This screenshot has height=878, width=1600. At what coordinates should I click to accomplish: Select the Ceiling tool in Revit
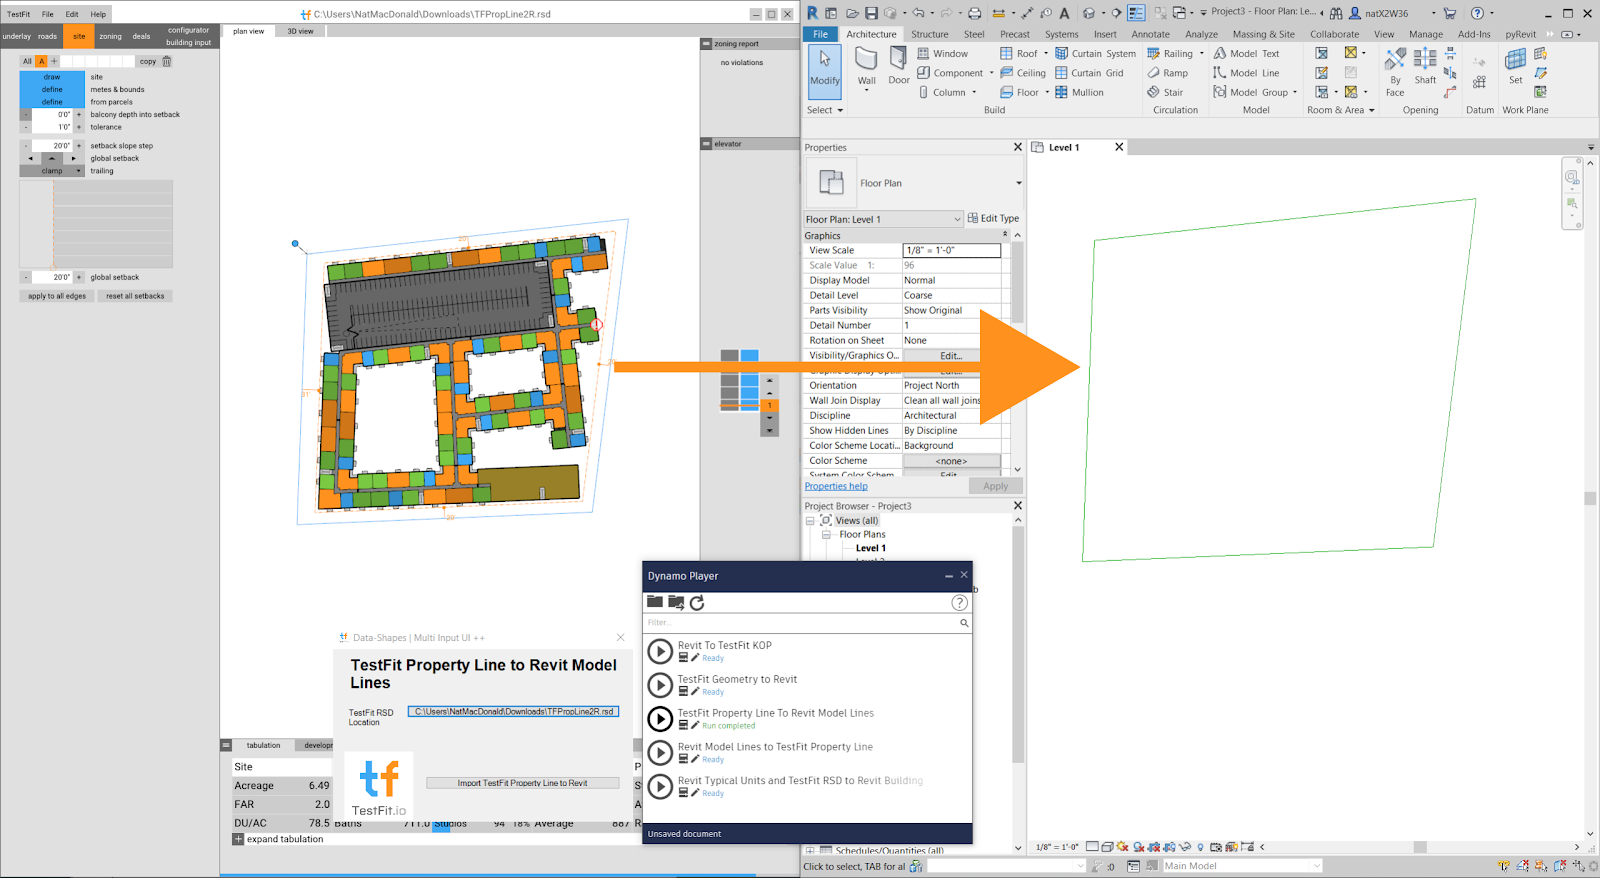click(x=1022, y=73)
